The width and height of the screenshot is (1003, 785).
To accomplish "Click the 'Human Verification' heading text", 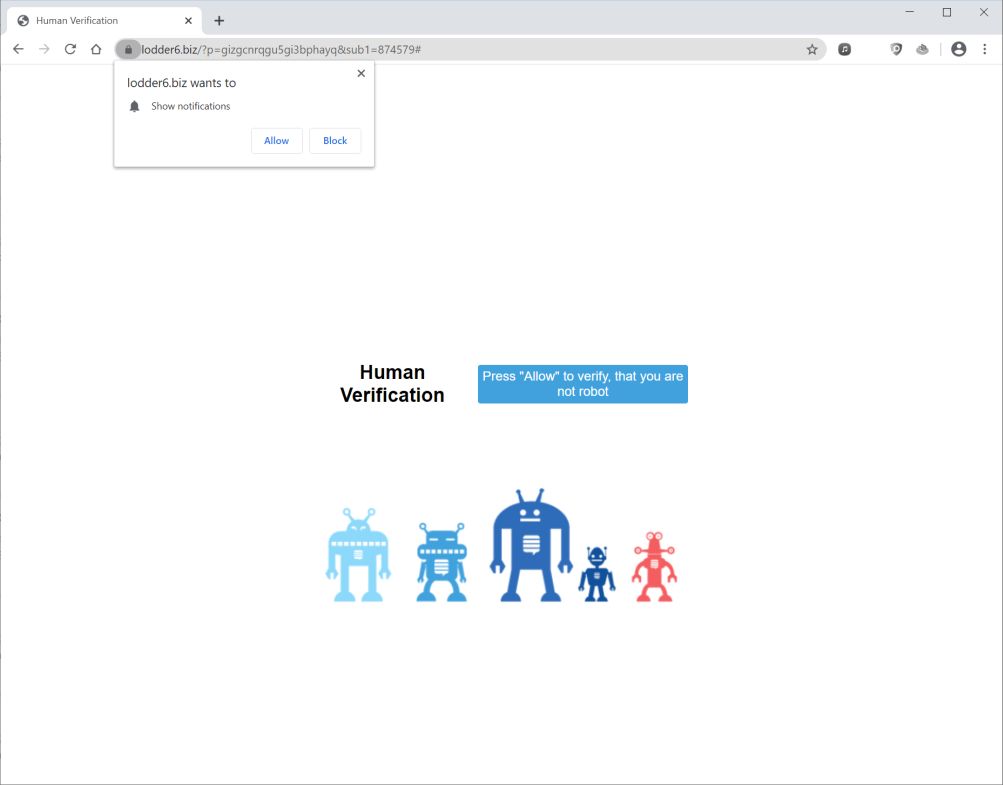I will coord(392,384).
